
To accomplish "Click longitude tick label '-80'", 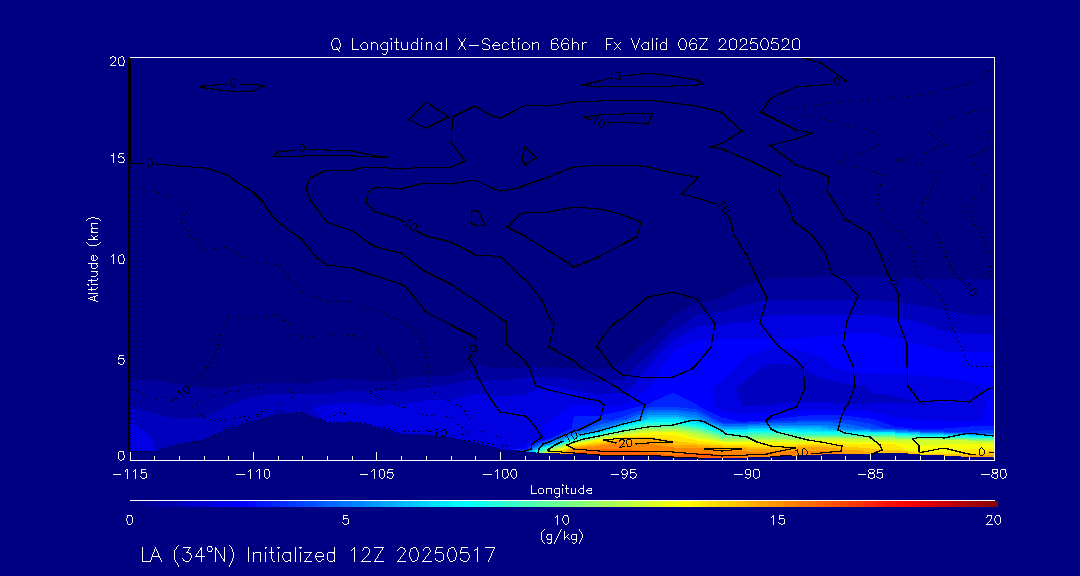I will (994, 474).
